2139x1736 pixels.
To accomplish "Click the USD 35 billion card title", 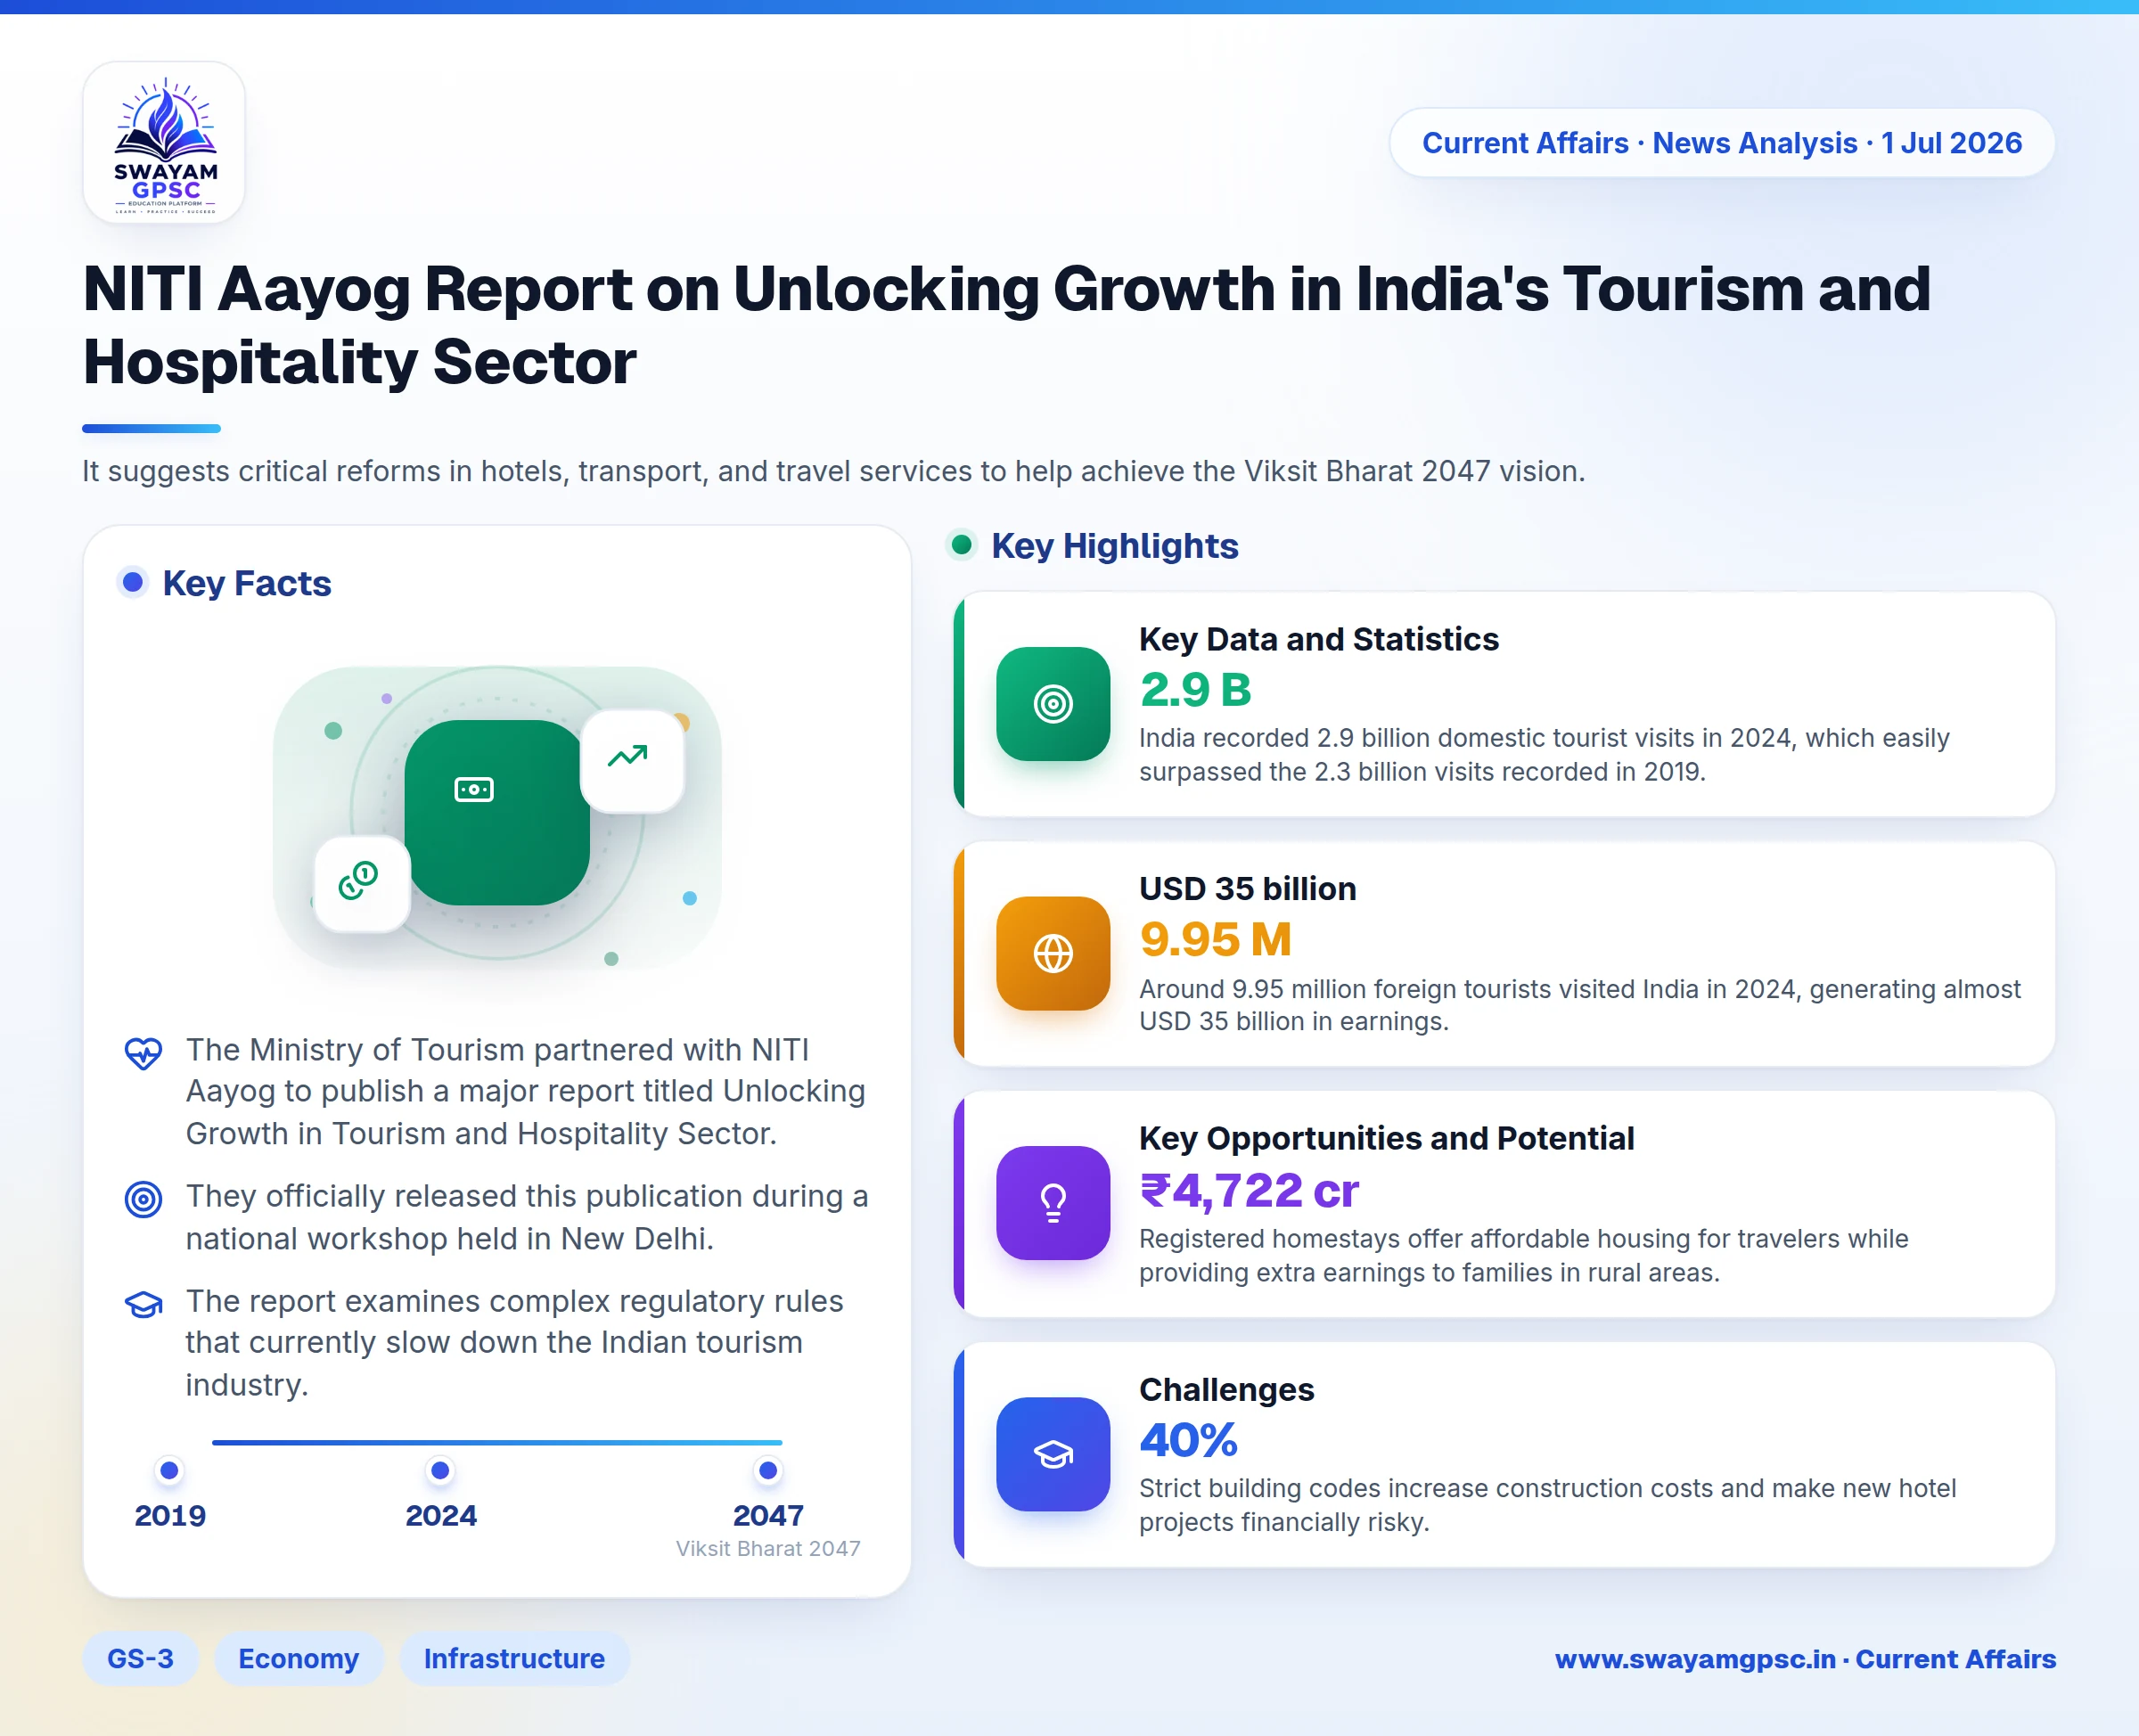I will tap(1248, 889).
